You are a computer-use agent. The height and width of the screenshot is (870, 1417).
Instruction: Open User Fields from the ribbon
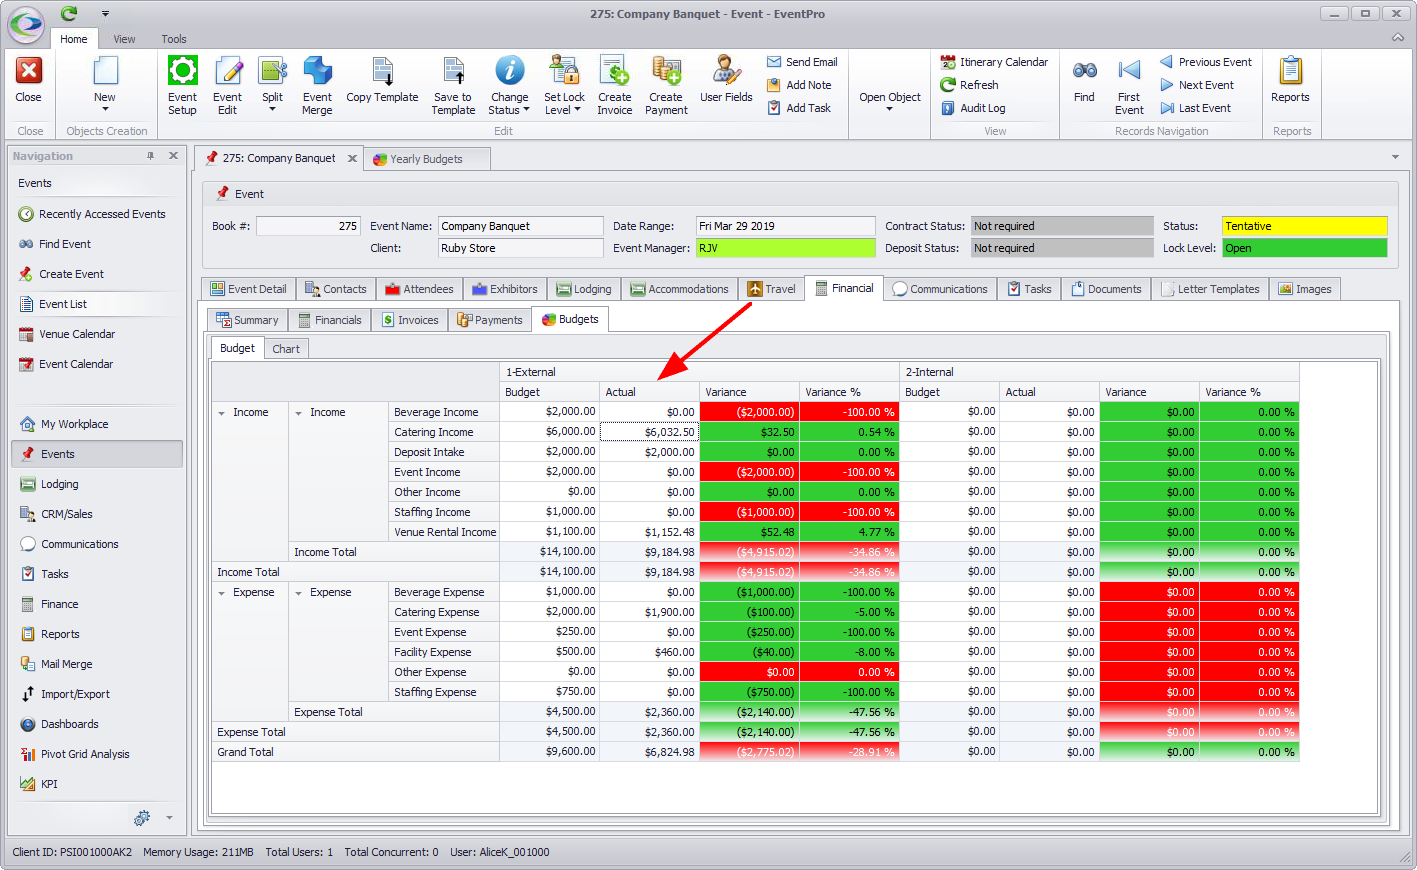click(x=726, y=80)
